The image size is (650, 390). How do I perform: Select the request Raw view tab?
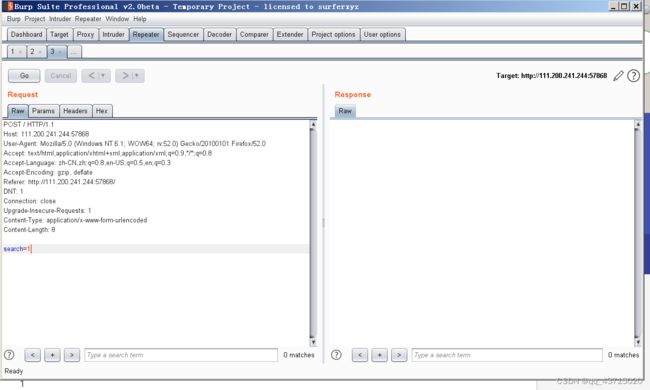(18, 111)
